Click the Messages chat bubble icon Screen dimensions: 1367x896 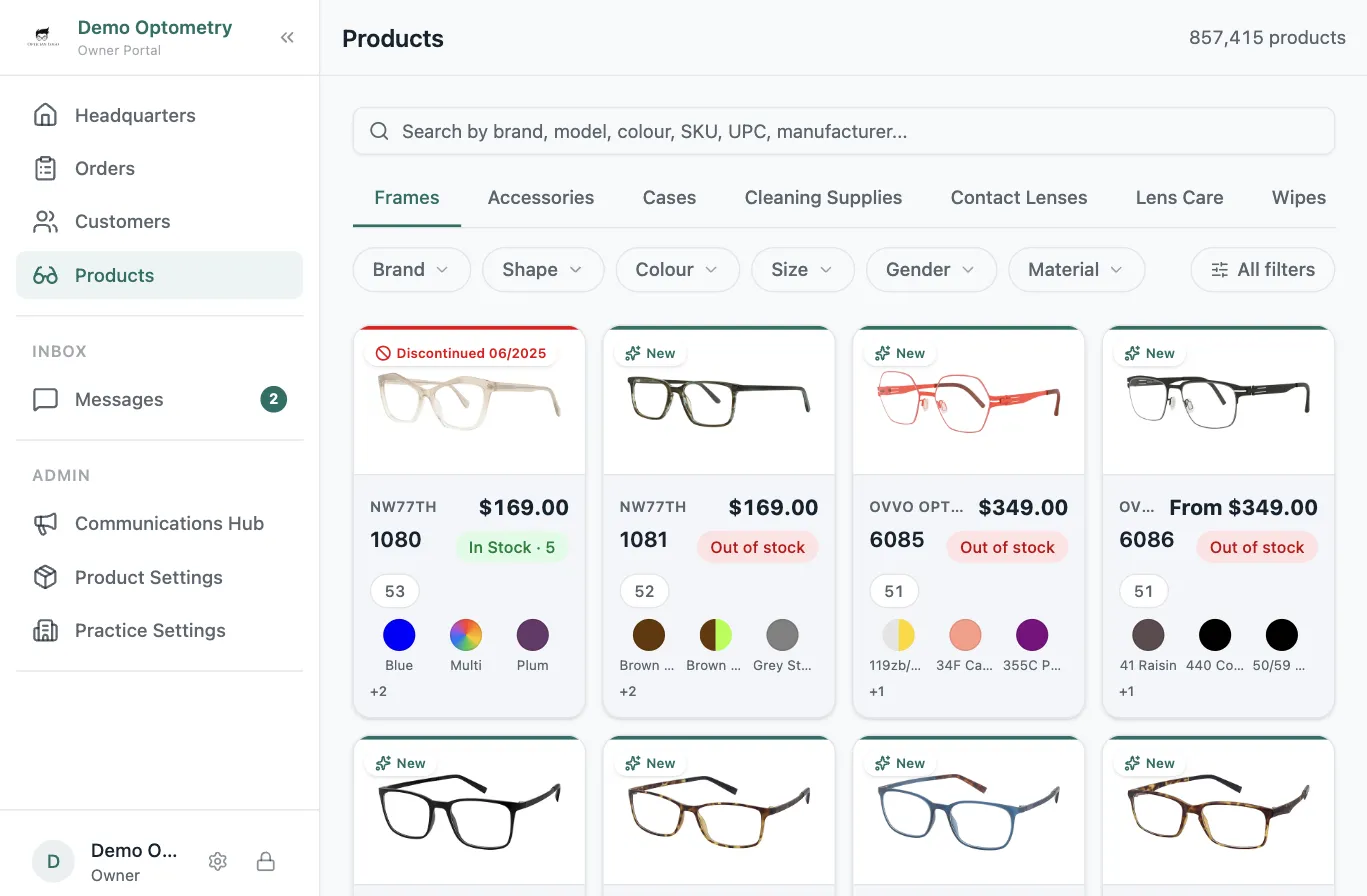pyautogui.click(x=45, y=399)
